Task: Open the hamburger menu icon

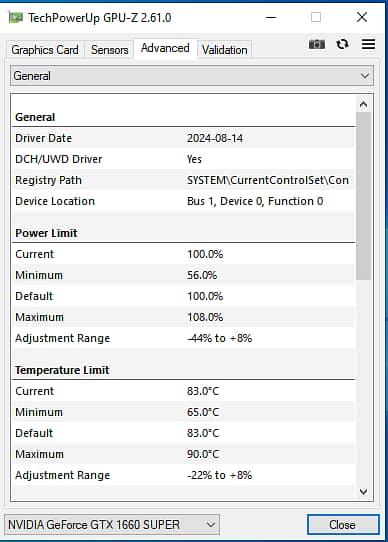Action: click(x=368, y=44)
